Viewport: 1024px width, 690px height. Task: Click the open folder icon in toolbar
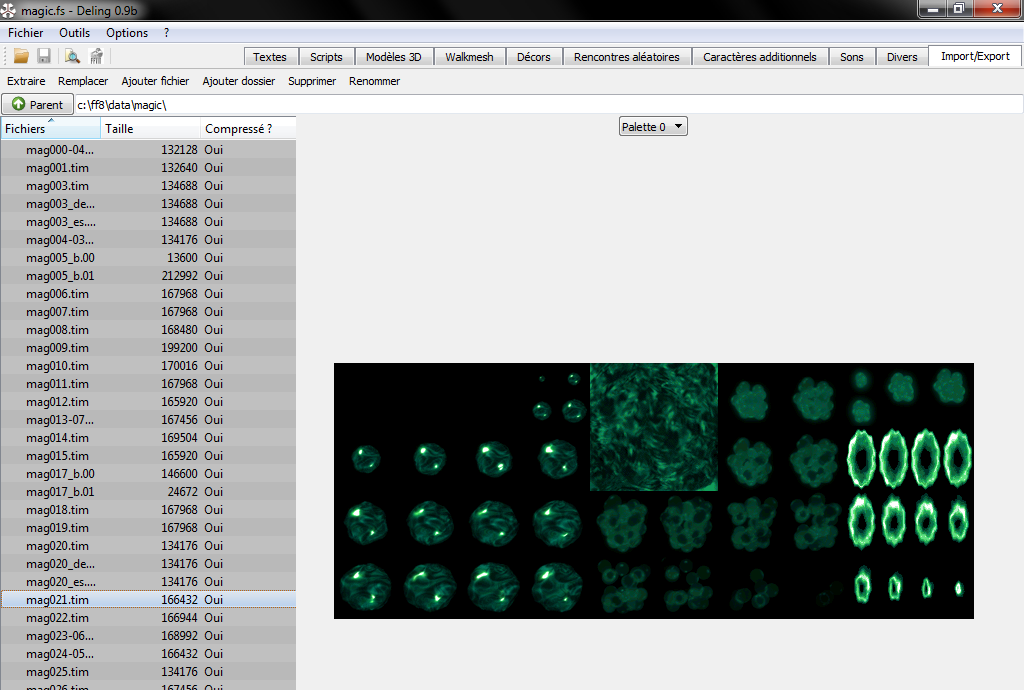(21, 56)
